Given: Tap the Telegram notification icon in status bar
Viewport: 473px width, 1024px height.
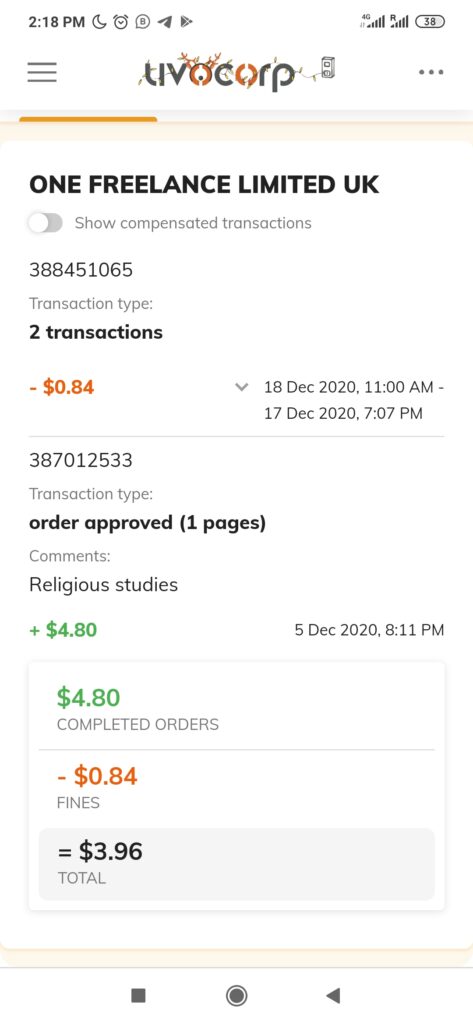Looking at the screenshot, I should point(166,22).
